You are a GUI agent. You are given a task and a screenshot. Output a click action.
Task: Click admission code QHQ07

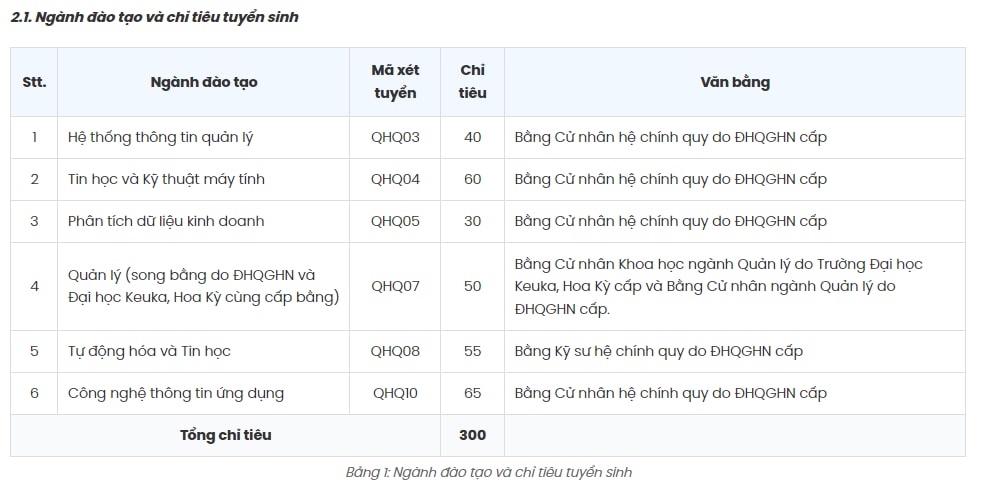[395, 286]
